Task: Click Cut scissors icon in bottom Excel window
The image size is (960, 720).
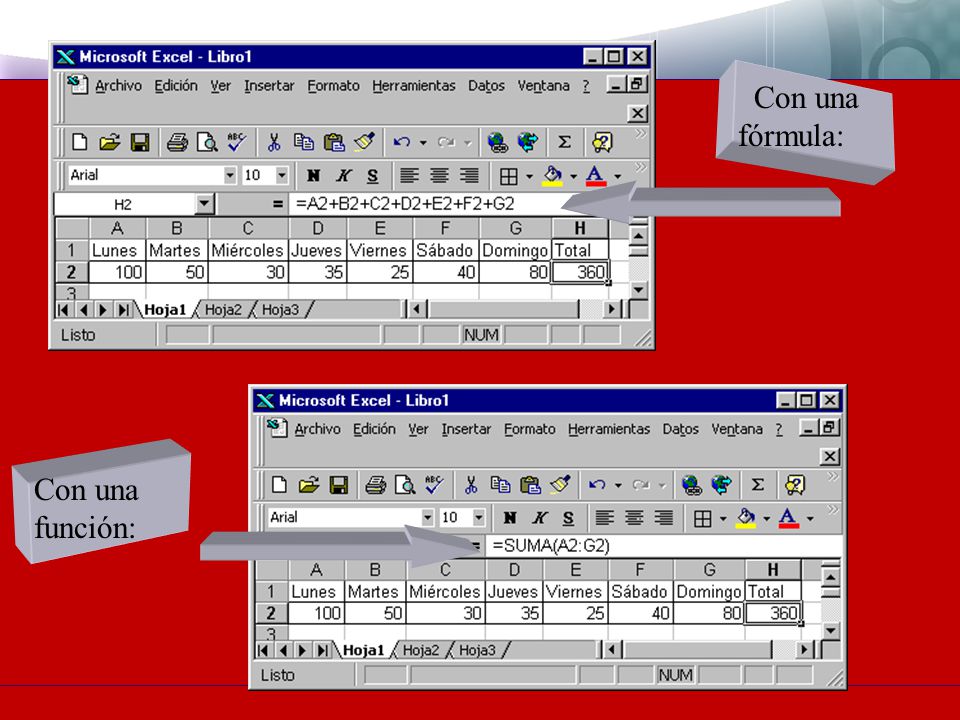Action: (x=471, y=485)
